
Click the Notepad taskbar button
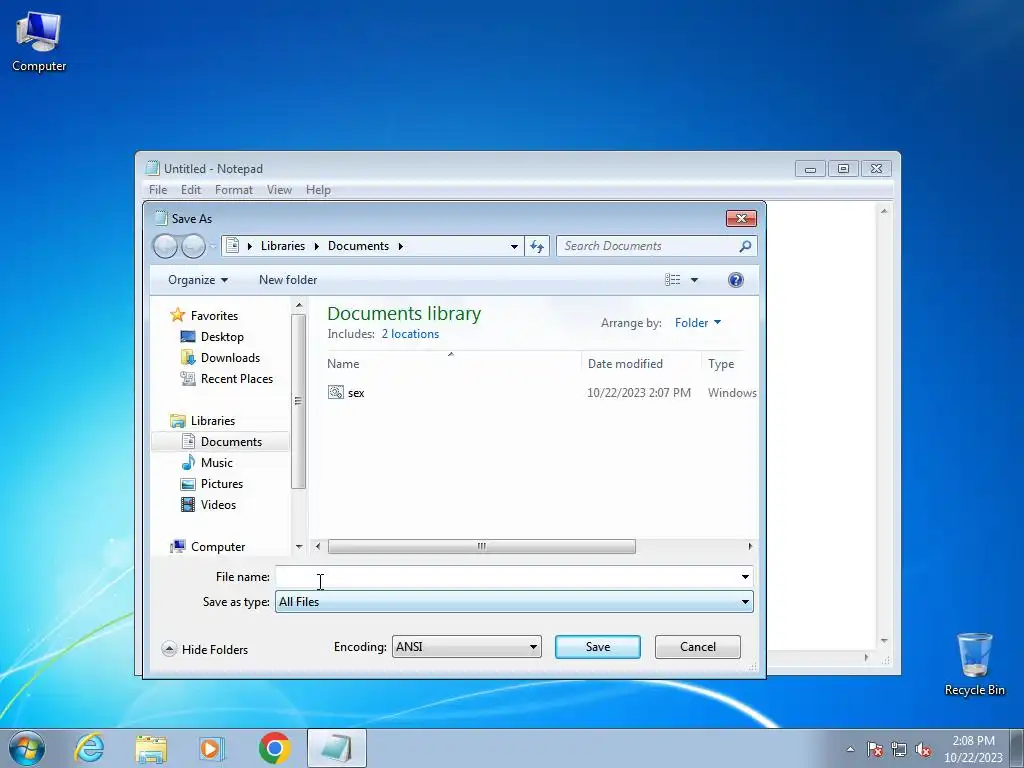336,748
